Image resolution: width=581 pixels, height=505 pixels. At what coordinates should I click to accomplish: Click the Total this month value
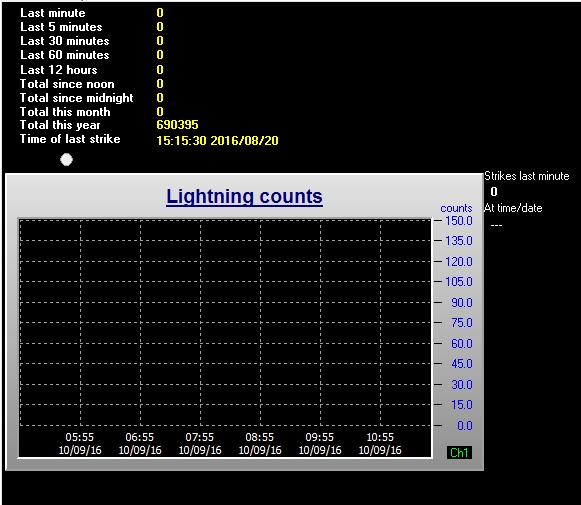[x=160, y=112]
